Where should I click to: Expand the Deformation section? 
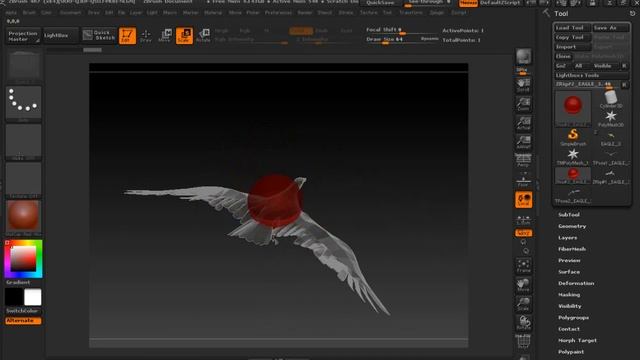click(576, 283)
